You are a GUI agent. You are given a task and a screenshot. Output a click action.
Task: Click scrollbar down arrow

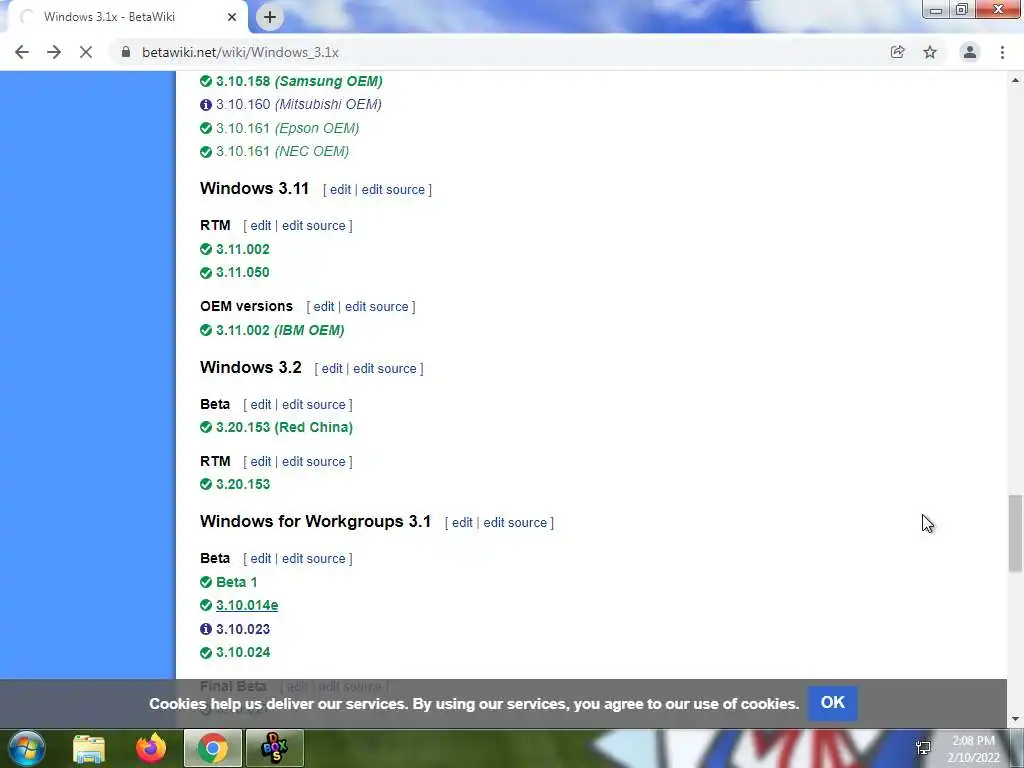coord(1015,719)
